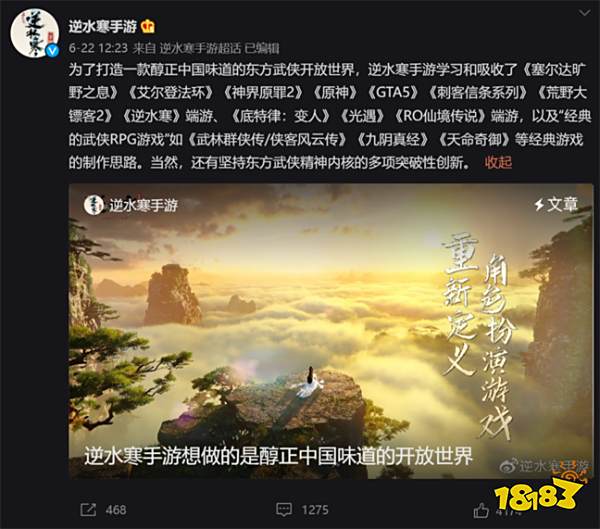Click small 逆水寒手游 logo inside article card

(x=94, y=205)
